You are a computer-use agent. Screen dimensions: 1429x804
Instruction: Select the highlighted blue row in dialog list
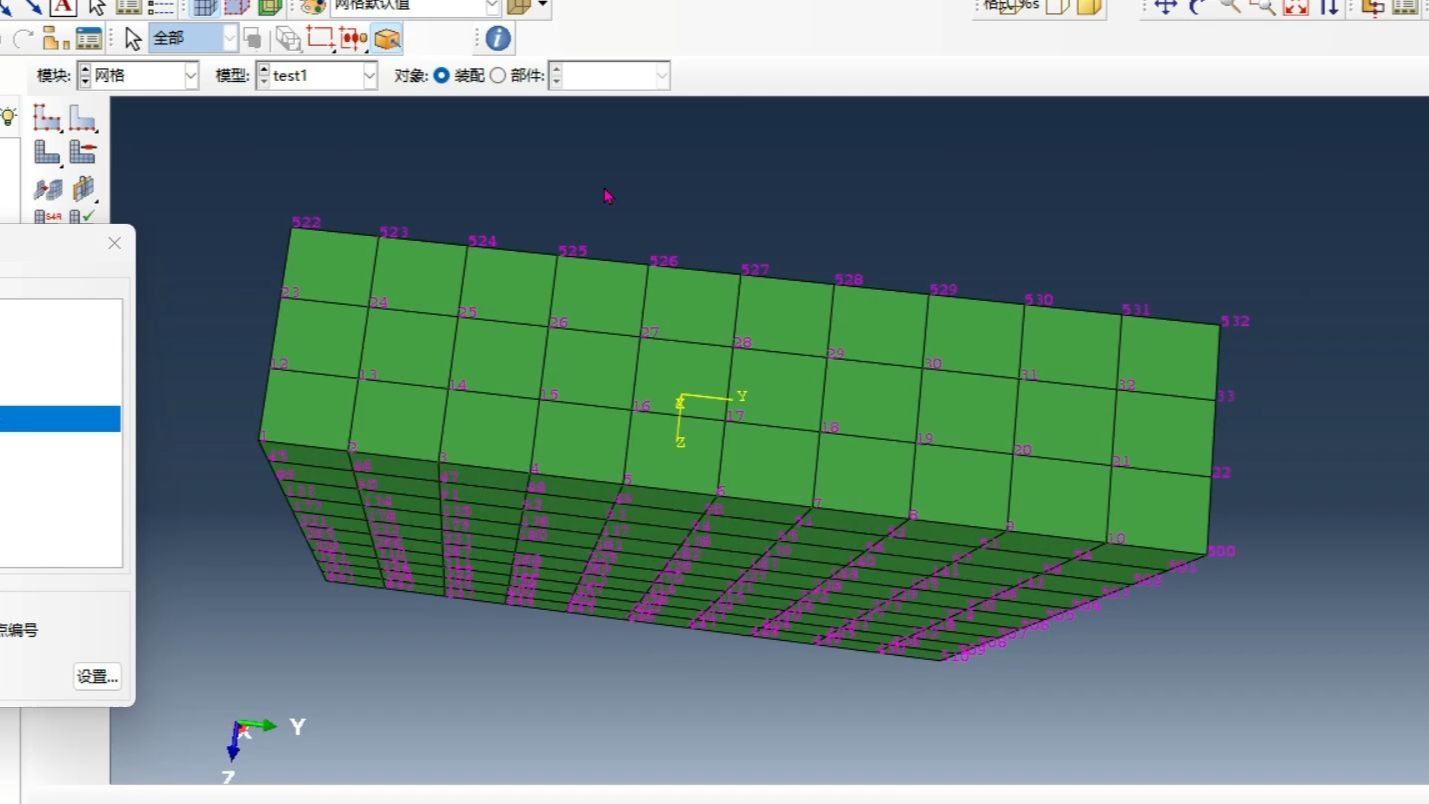pyautogui.click(x=60, y=419)
